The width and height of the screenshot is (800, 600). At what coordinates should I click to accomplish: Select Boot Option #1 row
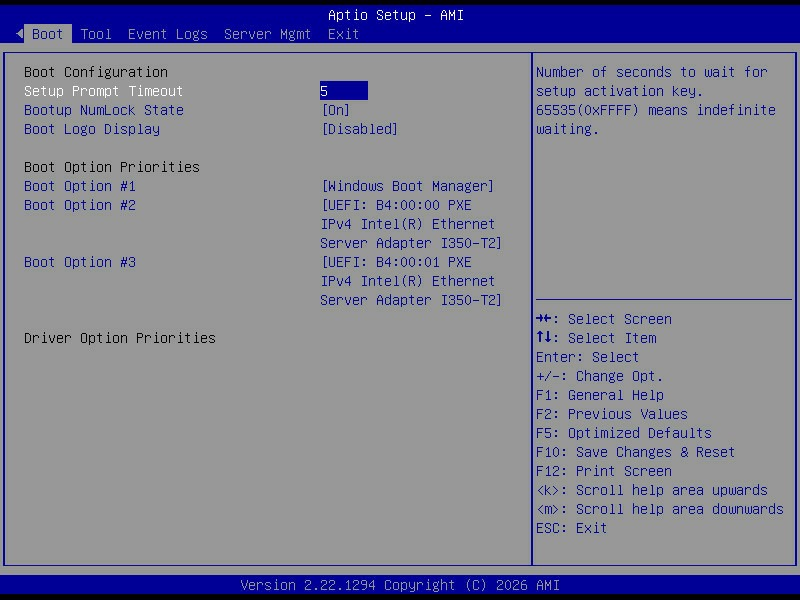[x=80, y=186]
